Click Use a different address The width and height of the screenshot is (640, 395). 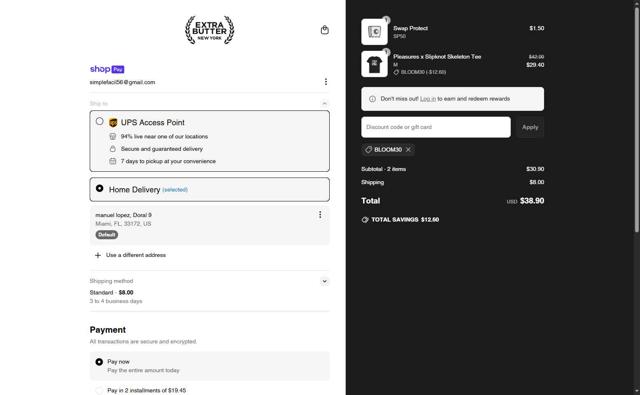click(x=136, y=255)
